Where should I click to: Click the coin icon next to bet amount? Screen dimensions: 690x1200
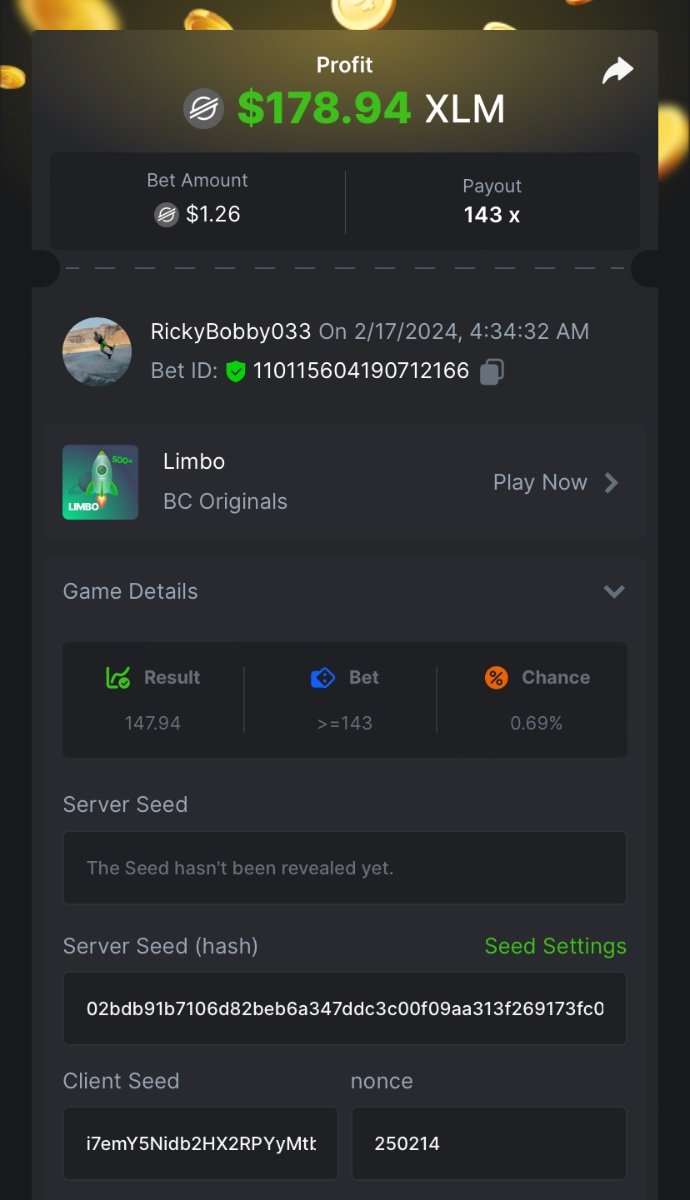(x=166, y=214)
